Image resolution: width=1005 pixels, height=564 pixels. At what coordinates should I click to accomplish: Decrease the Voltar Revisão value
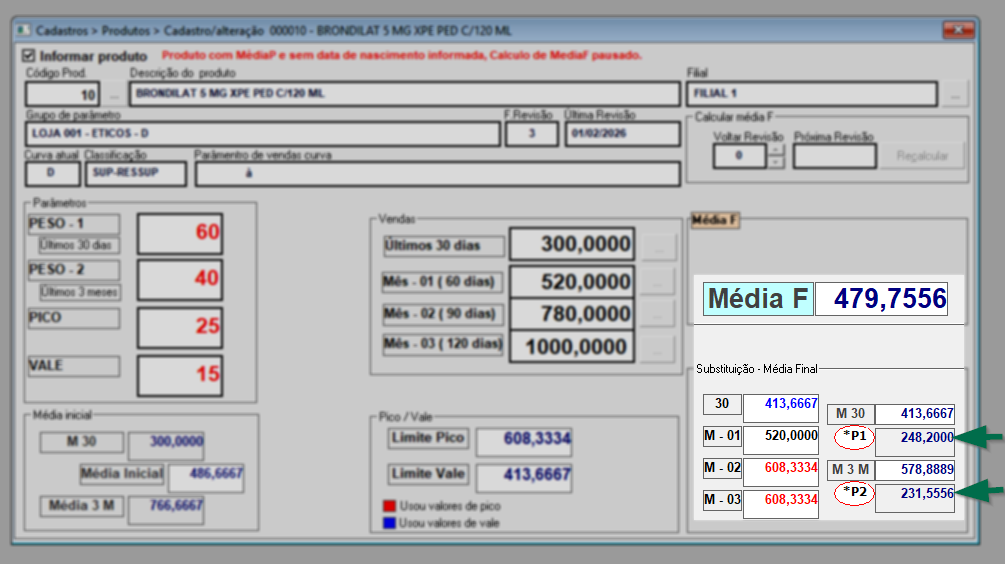click(x=776, y=162)
